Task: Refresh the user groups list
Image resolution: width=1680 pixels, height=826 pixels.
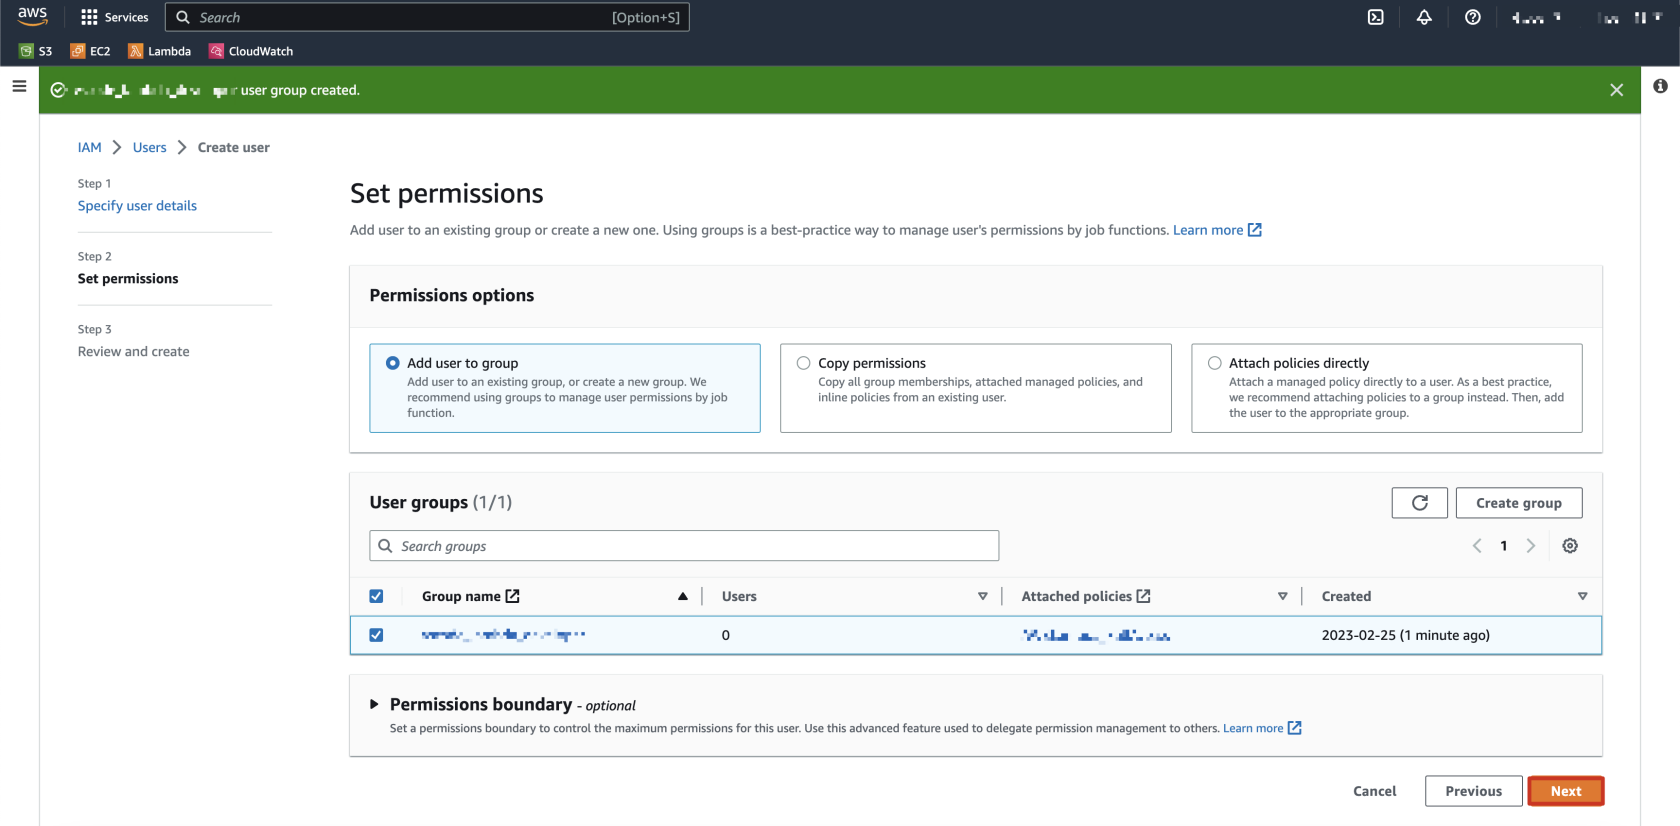Action: pos(1419,503)
